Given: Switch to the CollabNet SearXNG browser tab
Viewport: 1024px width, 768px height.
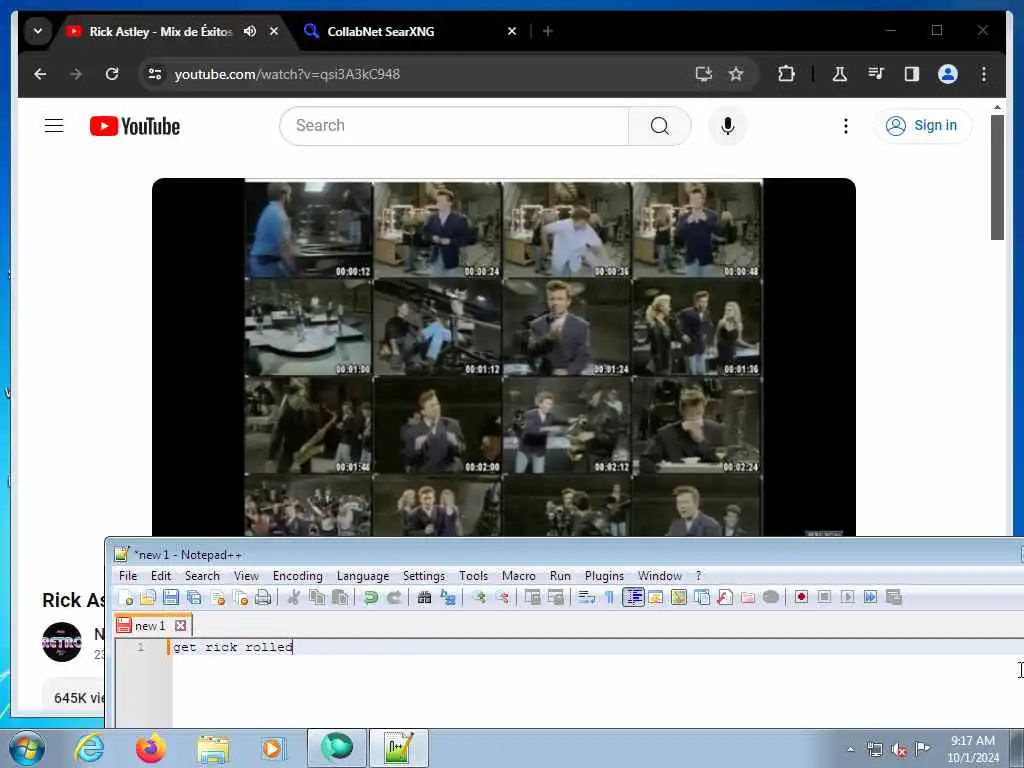Looking at the screenshot, I should click(x=411, y=31).
